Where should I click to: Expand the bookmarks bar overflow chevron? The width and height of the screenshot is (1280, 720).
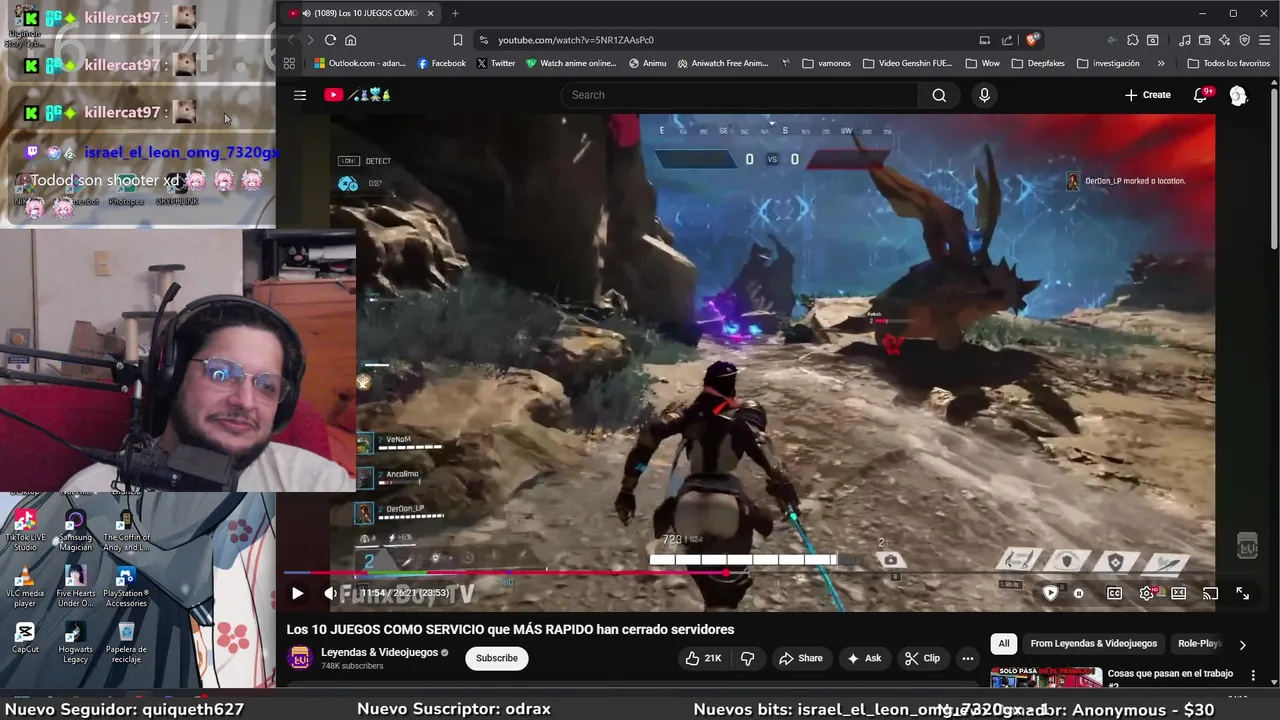coord(1160,63)
